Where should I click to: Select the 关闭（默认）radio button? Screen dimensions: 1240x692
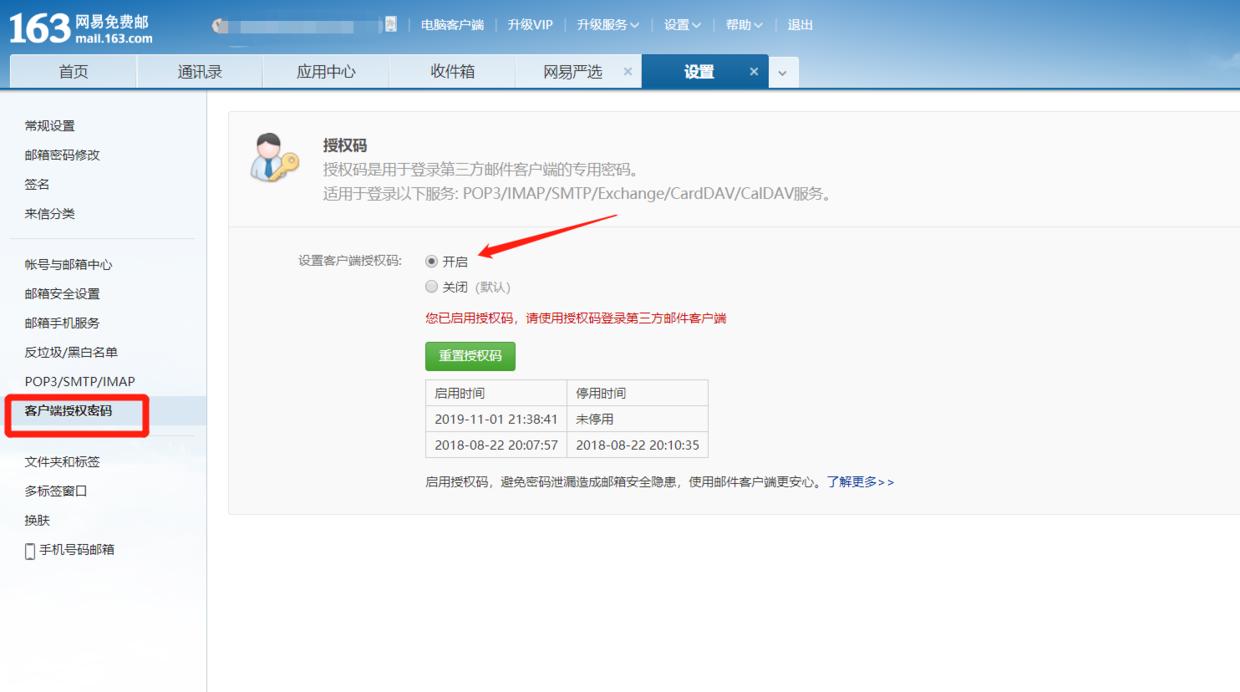432,287
